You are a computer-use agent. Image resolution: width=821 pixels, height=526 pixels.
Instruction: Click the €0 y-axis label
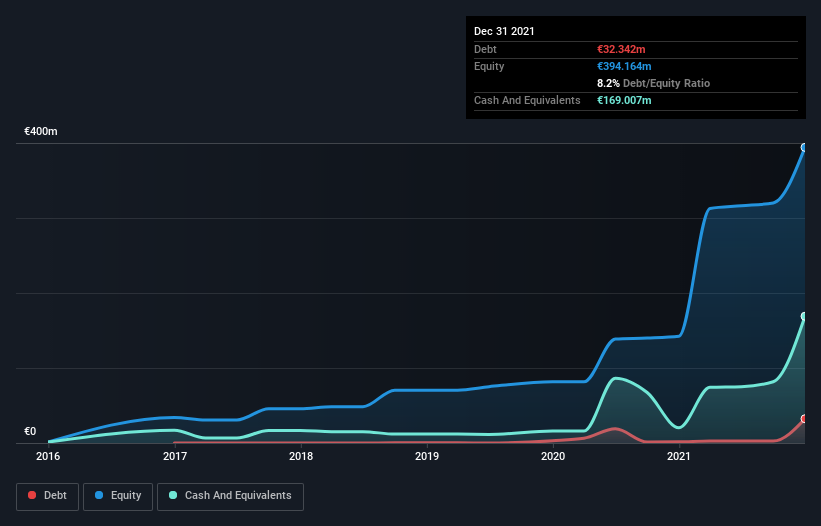(x=30, y=431)
